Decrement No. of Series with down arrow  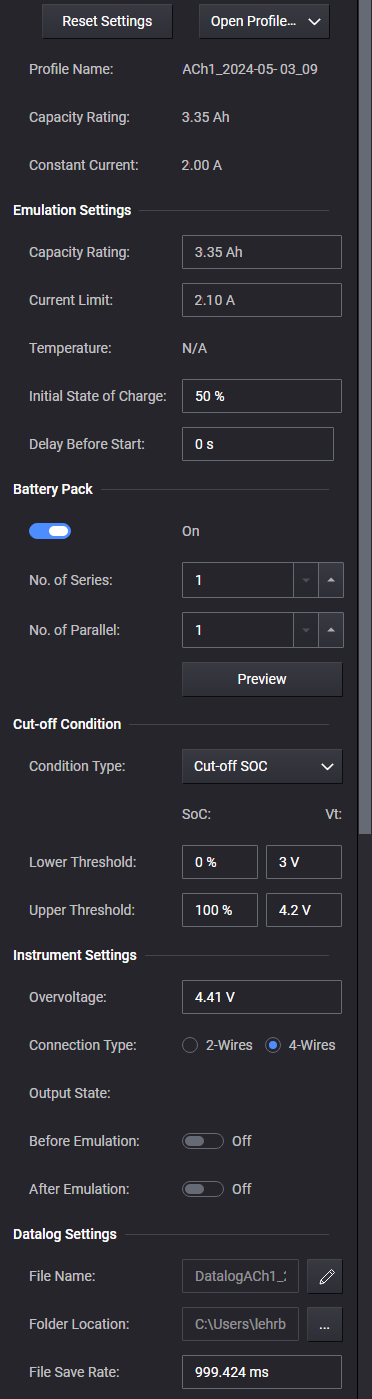coord(305,579)
